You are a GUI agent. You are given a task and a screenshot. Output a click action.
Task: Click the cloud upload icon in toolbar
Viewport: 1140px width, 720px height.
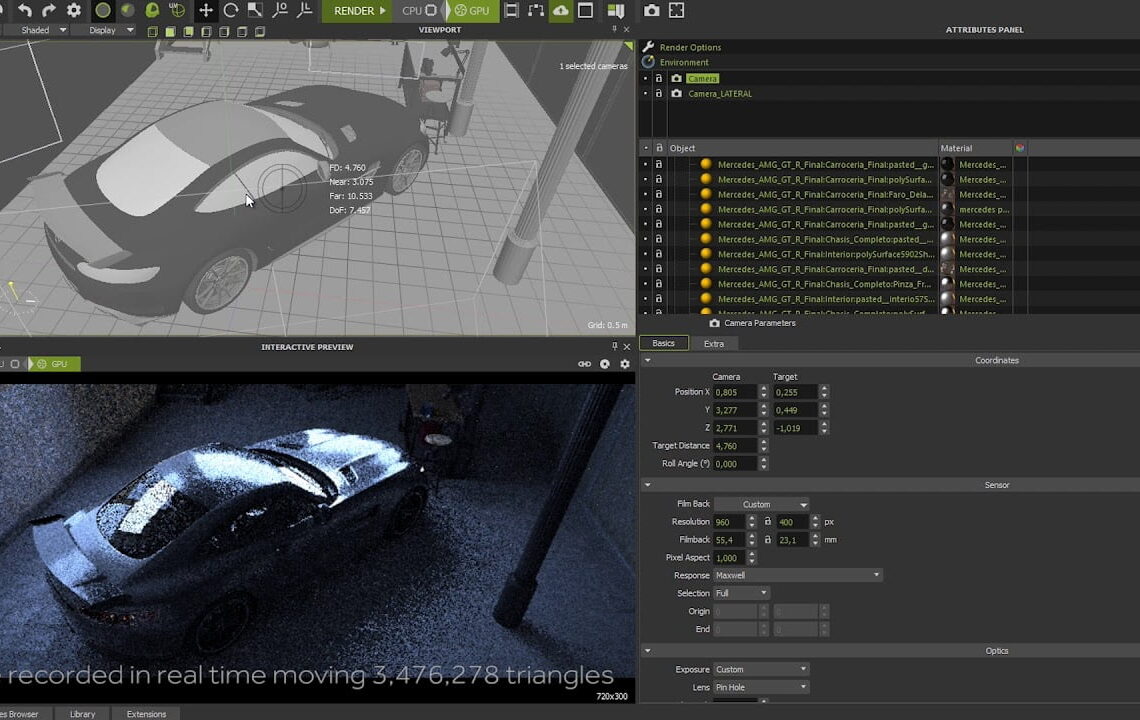tap(561, 11)
